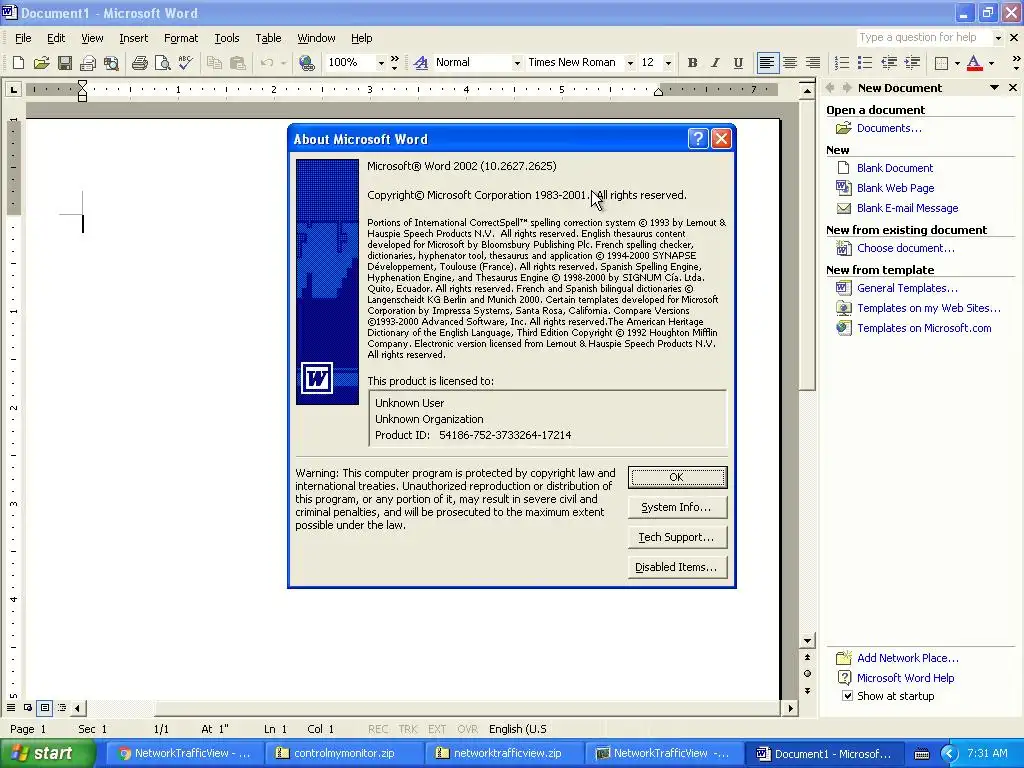This screenshot has width=1024, height=768.
Task: Click the Decrease Indent icon
Action: click(888, 63)
